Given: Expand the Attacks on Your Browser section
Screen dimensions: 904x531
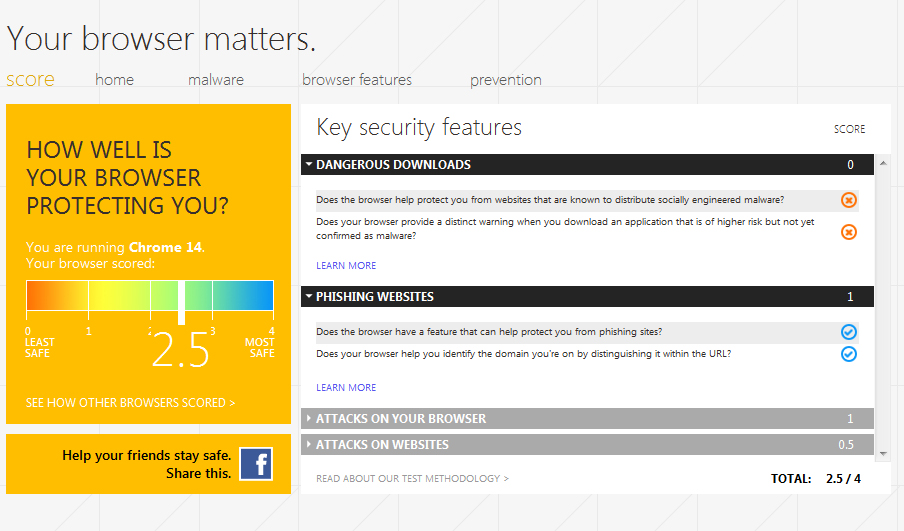Looking at the screenshot, I should click(x=587, y=419).
